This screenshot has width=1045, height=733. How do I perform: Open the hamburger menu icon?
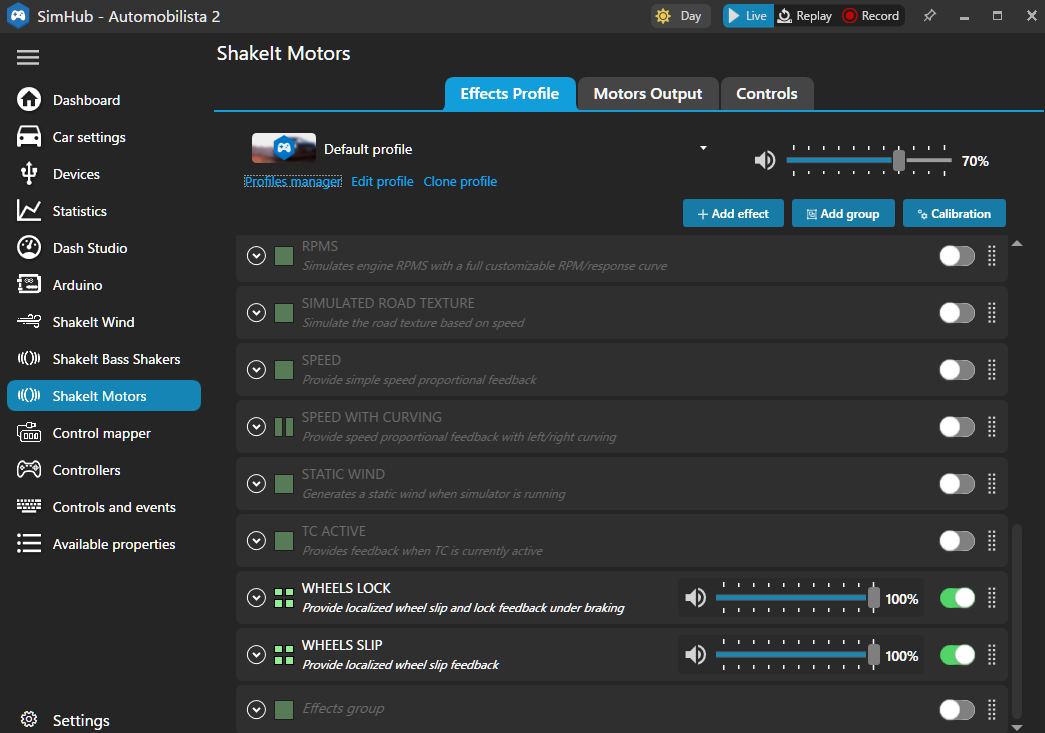pos(28,57)
